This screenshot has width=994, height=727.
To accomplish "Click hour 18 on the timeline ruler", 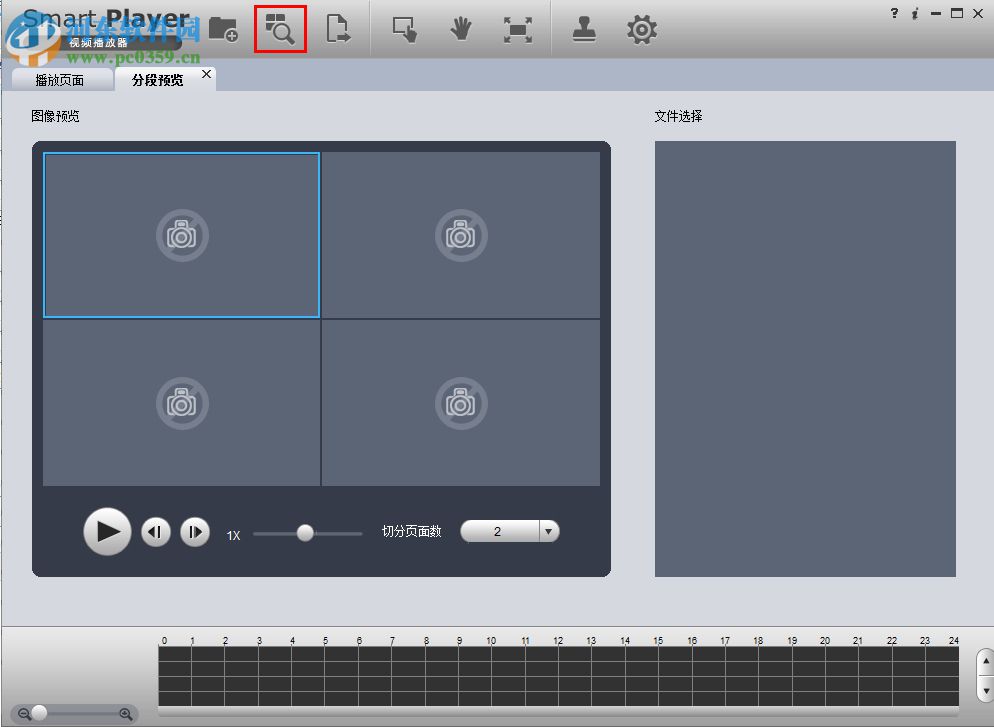I will (x=758, y=641).
